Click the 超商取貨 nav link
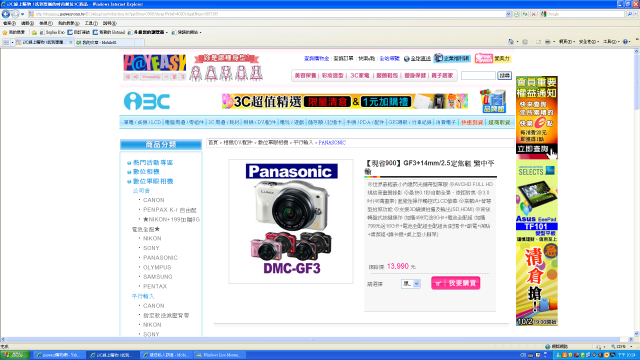 click(499, 122)
